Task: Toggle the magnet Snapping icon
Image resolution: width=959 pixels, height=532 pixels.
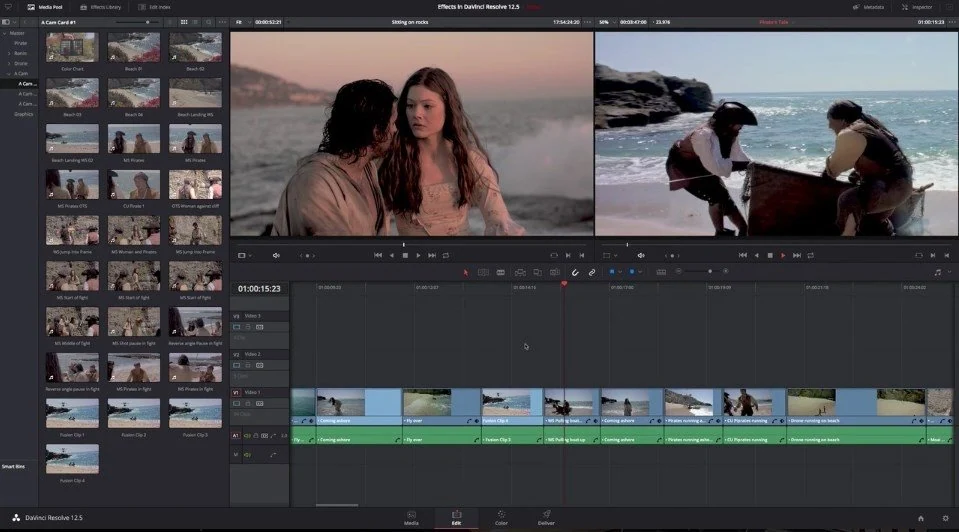Action: [x=575, y=272]
